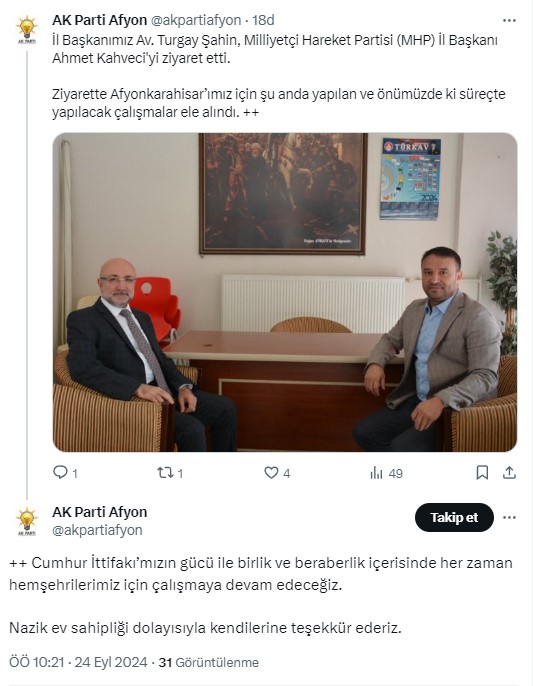Screen dimensions: 533x686
Task: Open AK Parti Afyon avatar on reply tweet
Action: pyautogui.click(x=27, y=521)
